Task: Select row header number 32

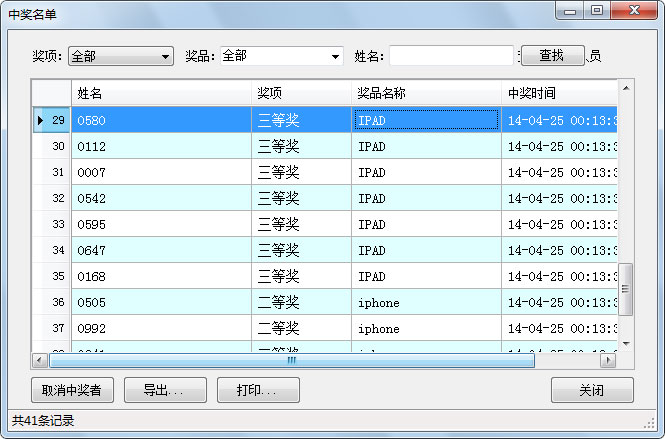Action: 52,198
